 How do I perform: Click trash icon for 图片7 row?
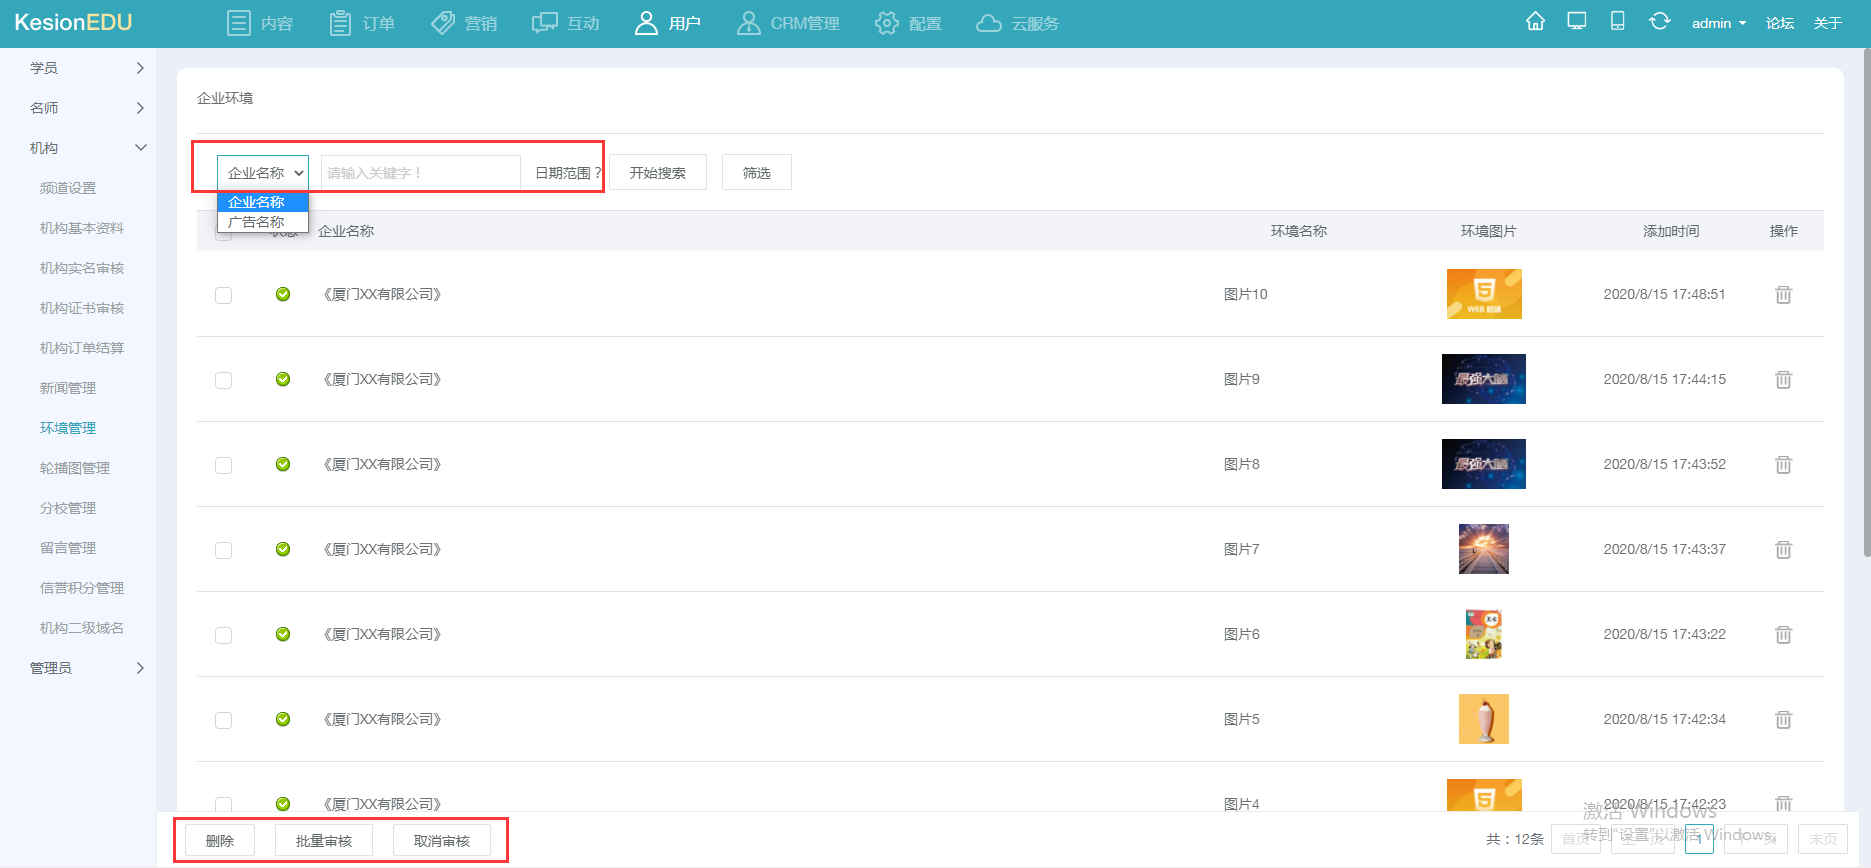pyautogui.click(x=1783, y=550)
